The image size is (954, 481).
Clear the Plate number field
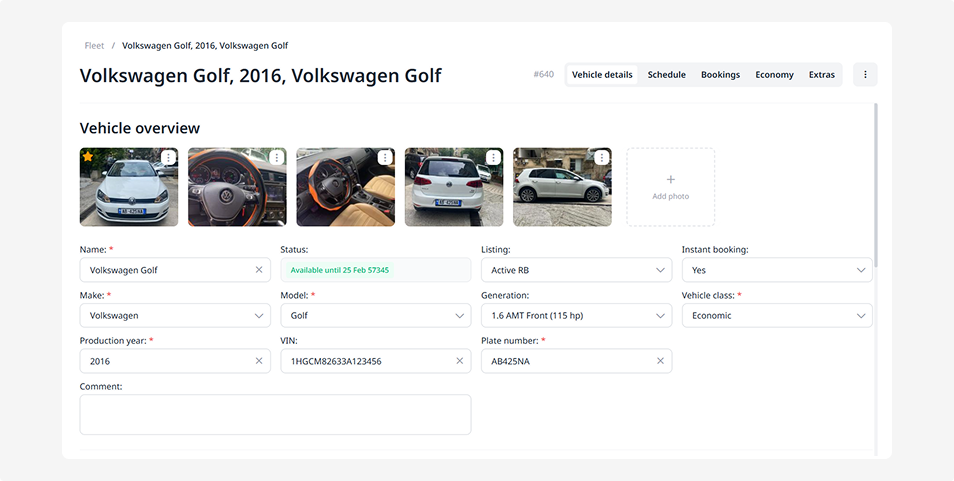661,361
